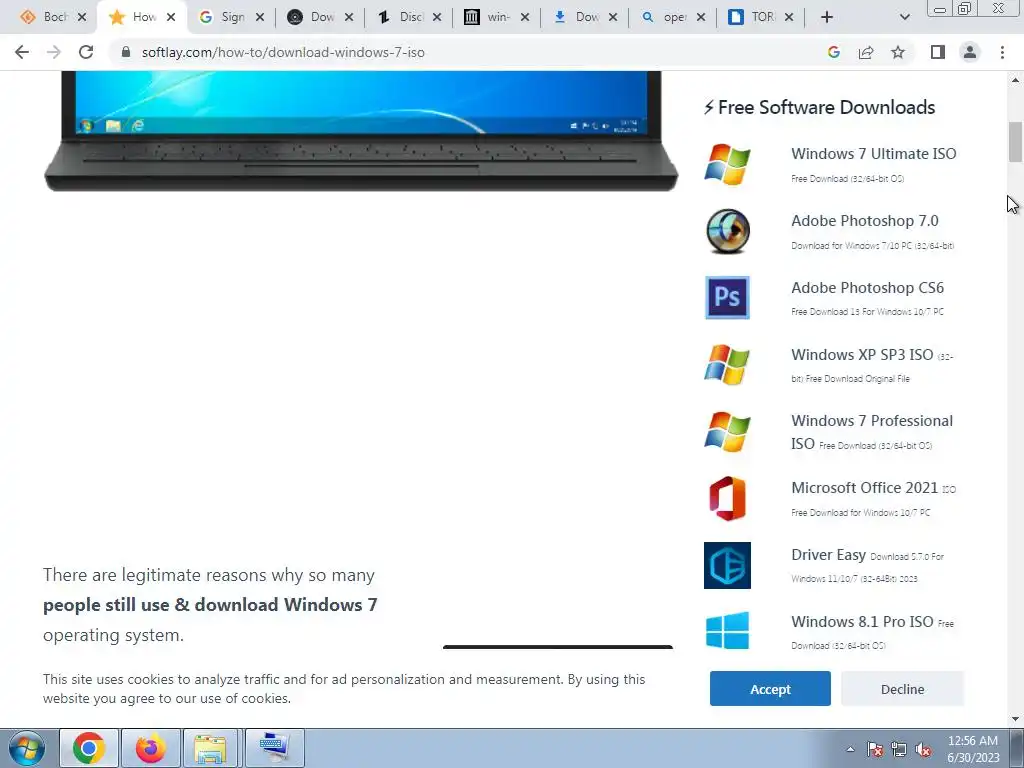
Task: Open the profile avatar icon
Action: tap(970, 52)
